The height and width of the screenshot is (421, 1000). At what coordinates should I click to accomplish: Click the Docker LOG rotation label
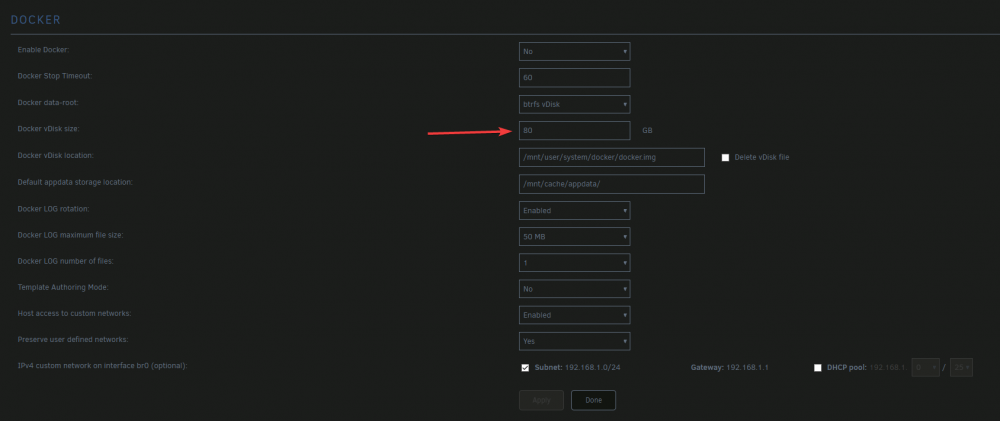point(54,209)
